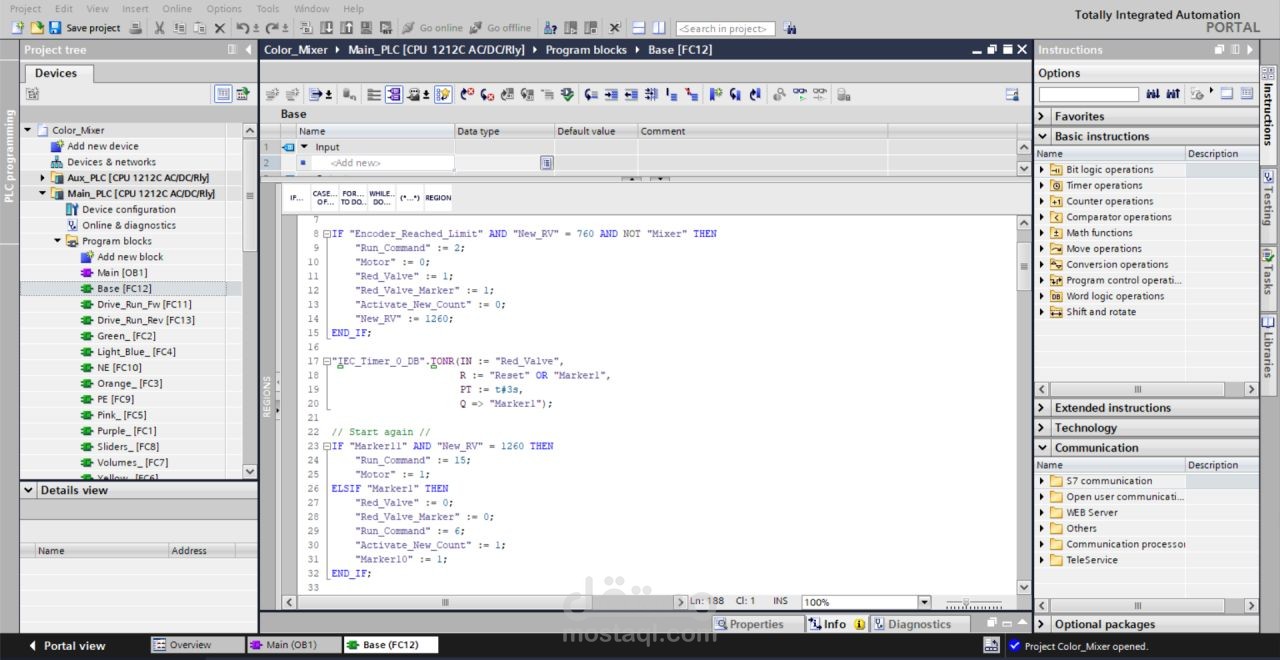Open the zoom percentage dropdown
This screenshot has height=660, width=1280.
coord(924,602)
